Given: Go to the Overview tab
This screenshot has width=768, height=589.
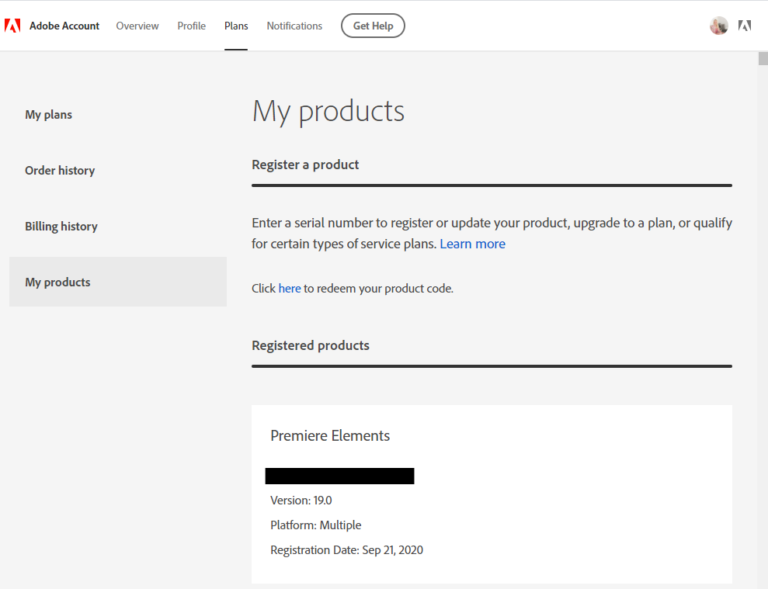Looking at the screenshot, I should coord(137,26).
